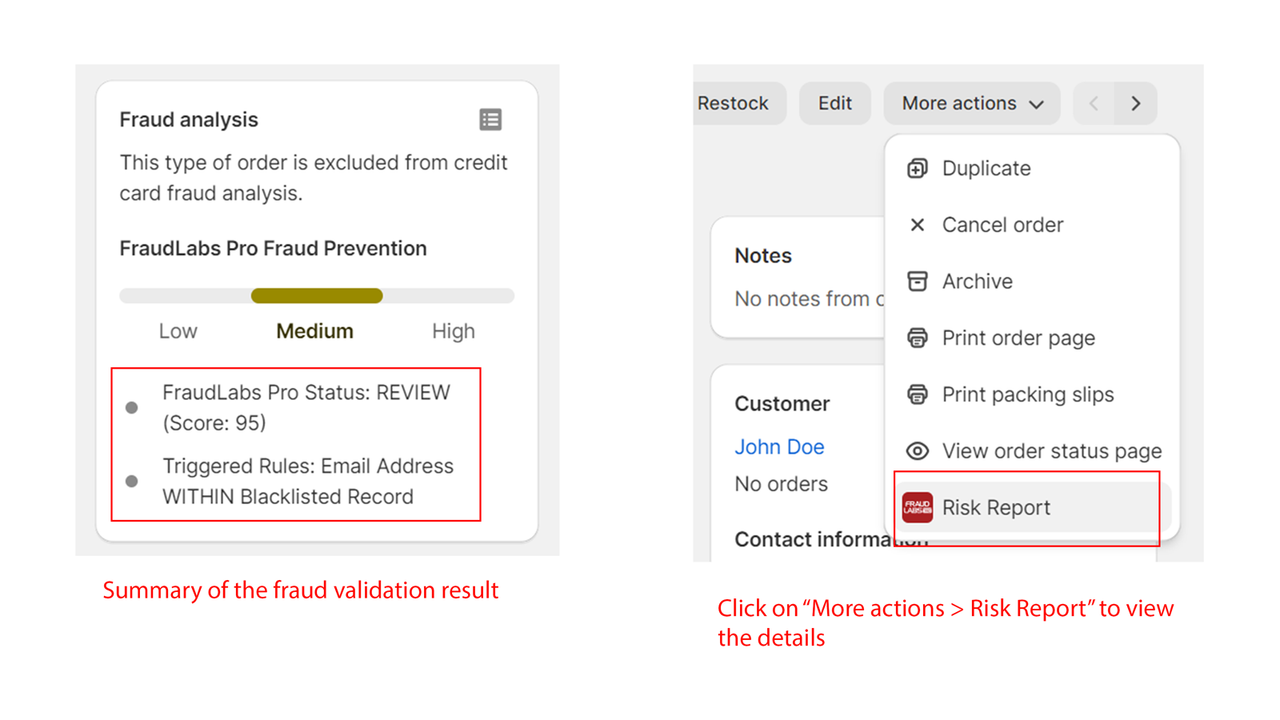Click the Medium risk label
This screenshot has width=1280, height=720.
[315, 331]
